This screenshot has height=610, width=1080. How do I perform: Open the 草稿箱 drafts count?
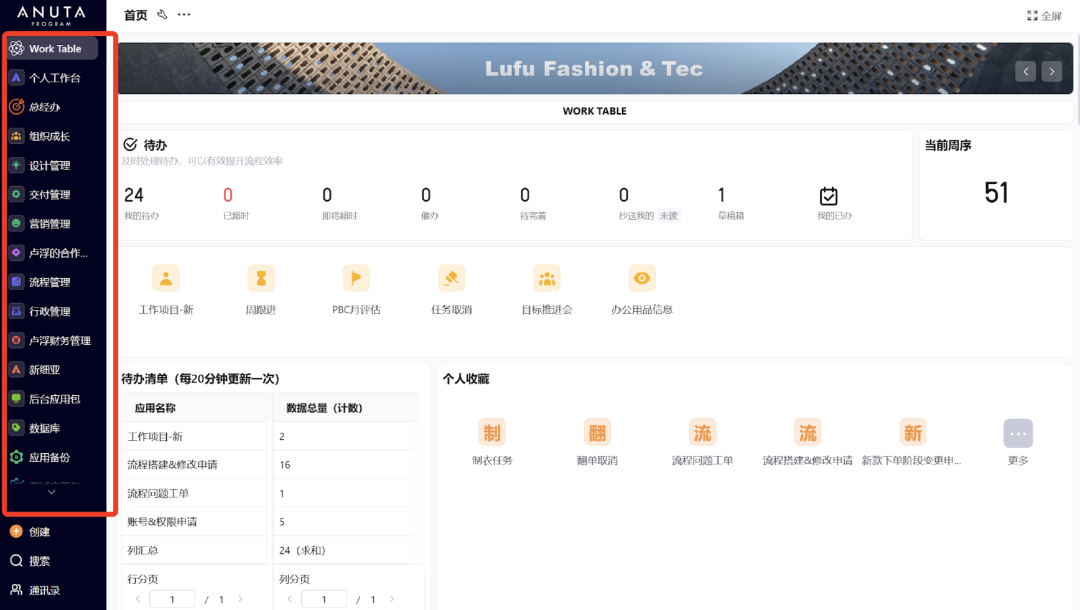click(722, 195)
